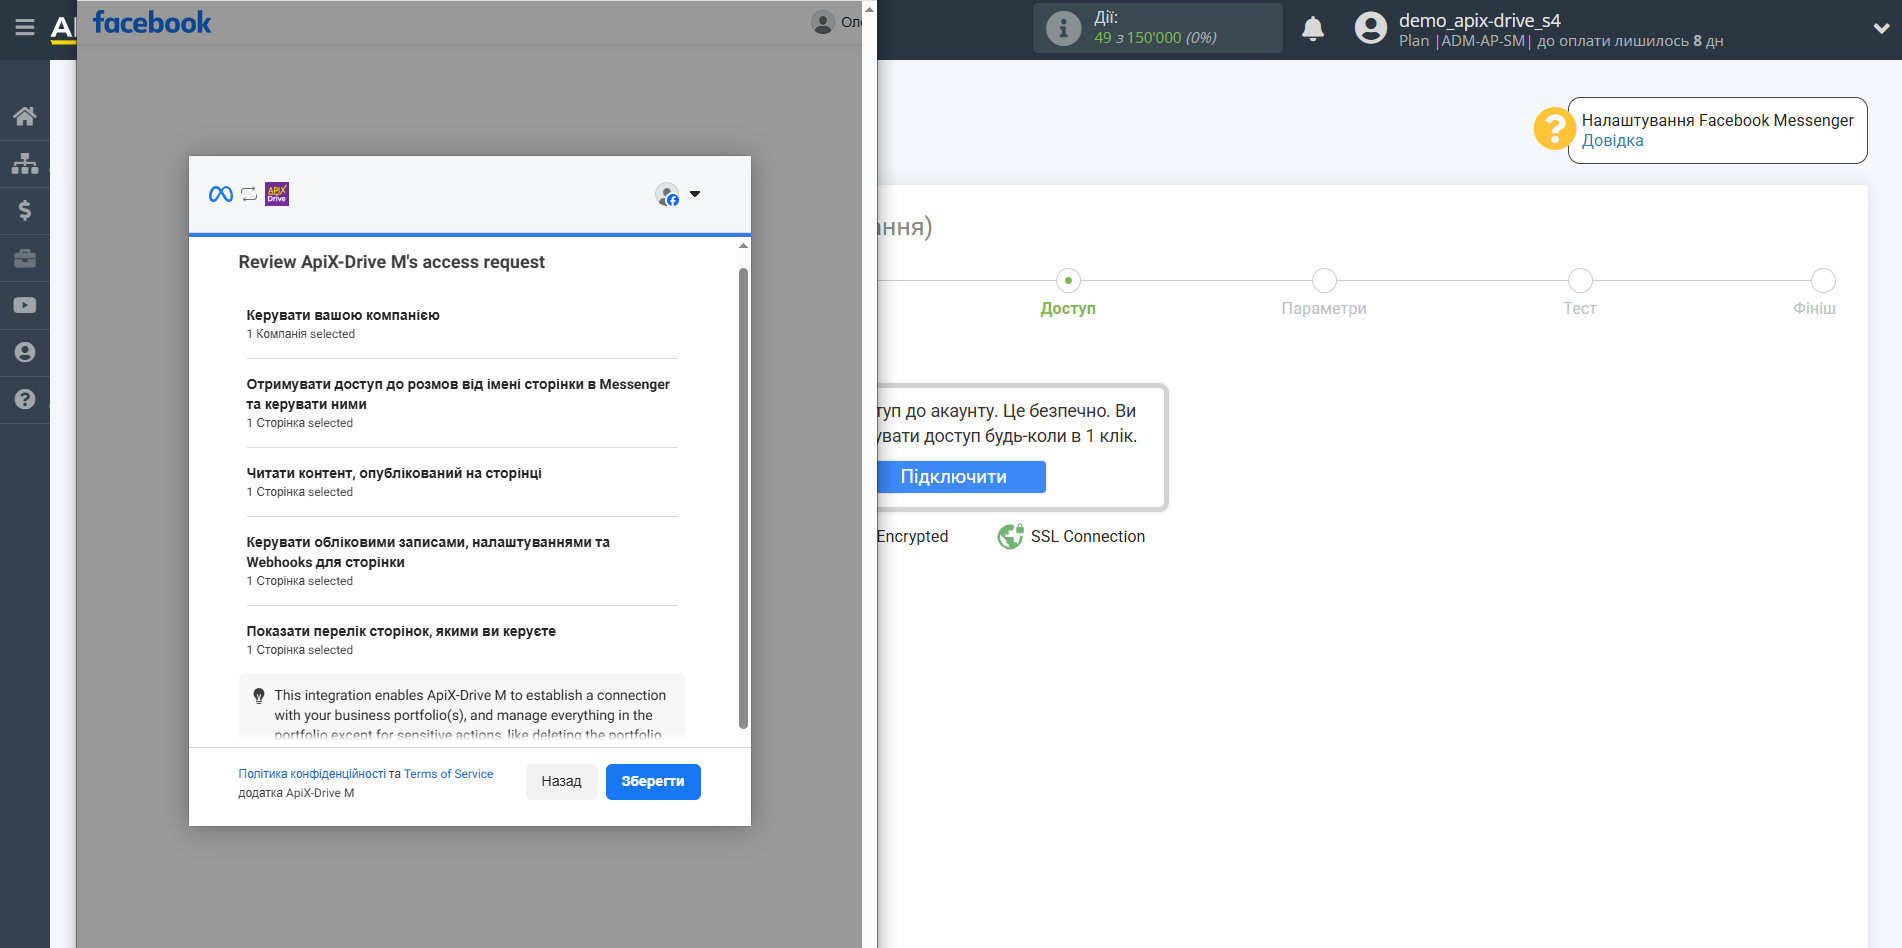Image resolution: width=1902 pixels, height=948 pixels.
Task: Click the lightbulb icon in the info note
Action: click(x=259, y=696)
